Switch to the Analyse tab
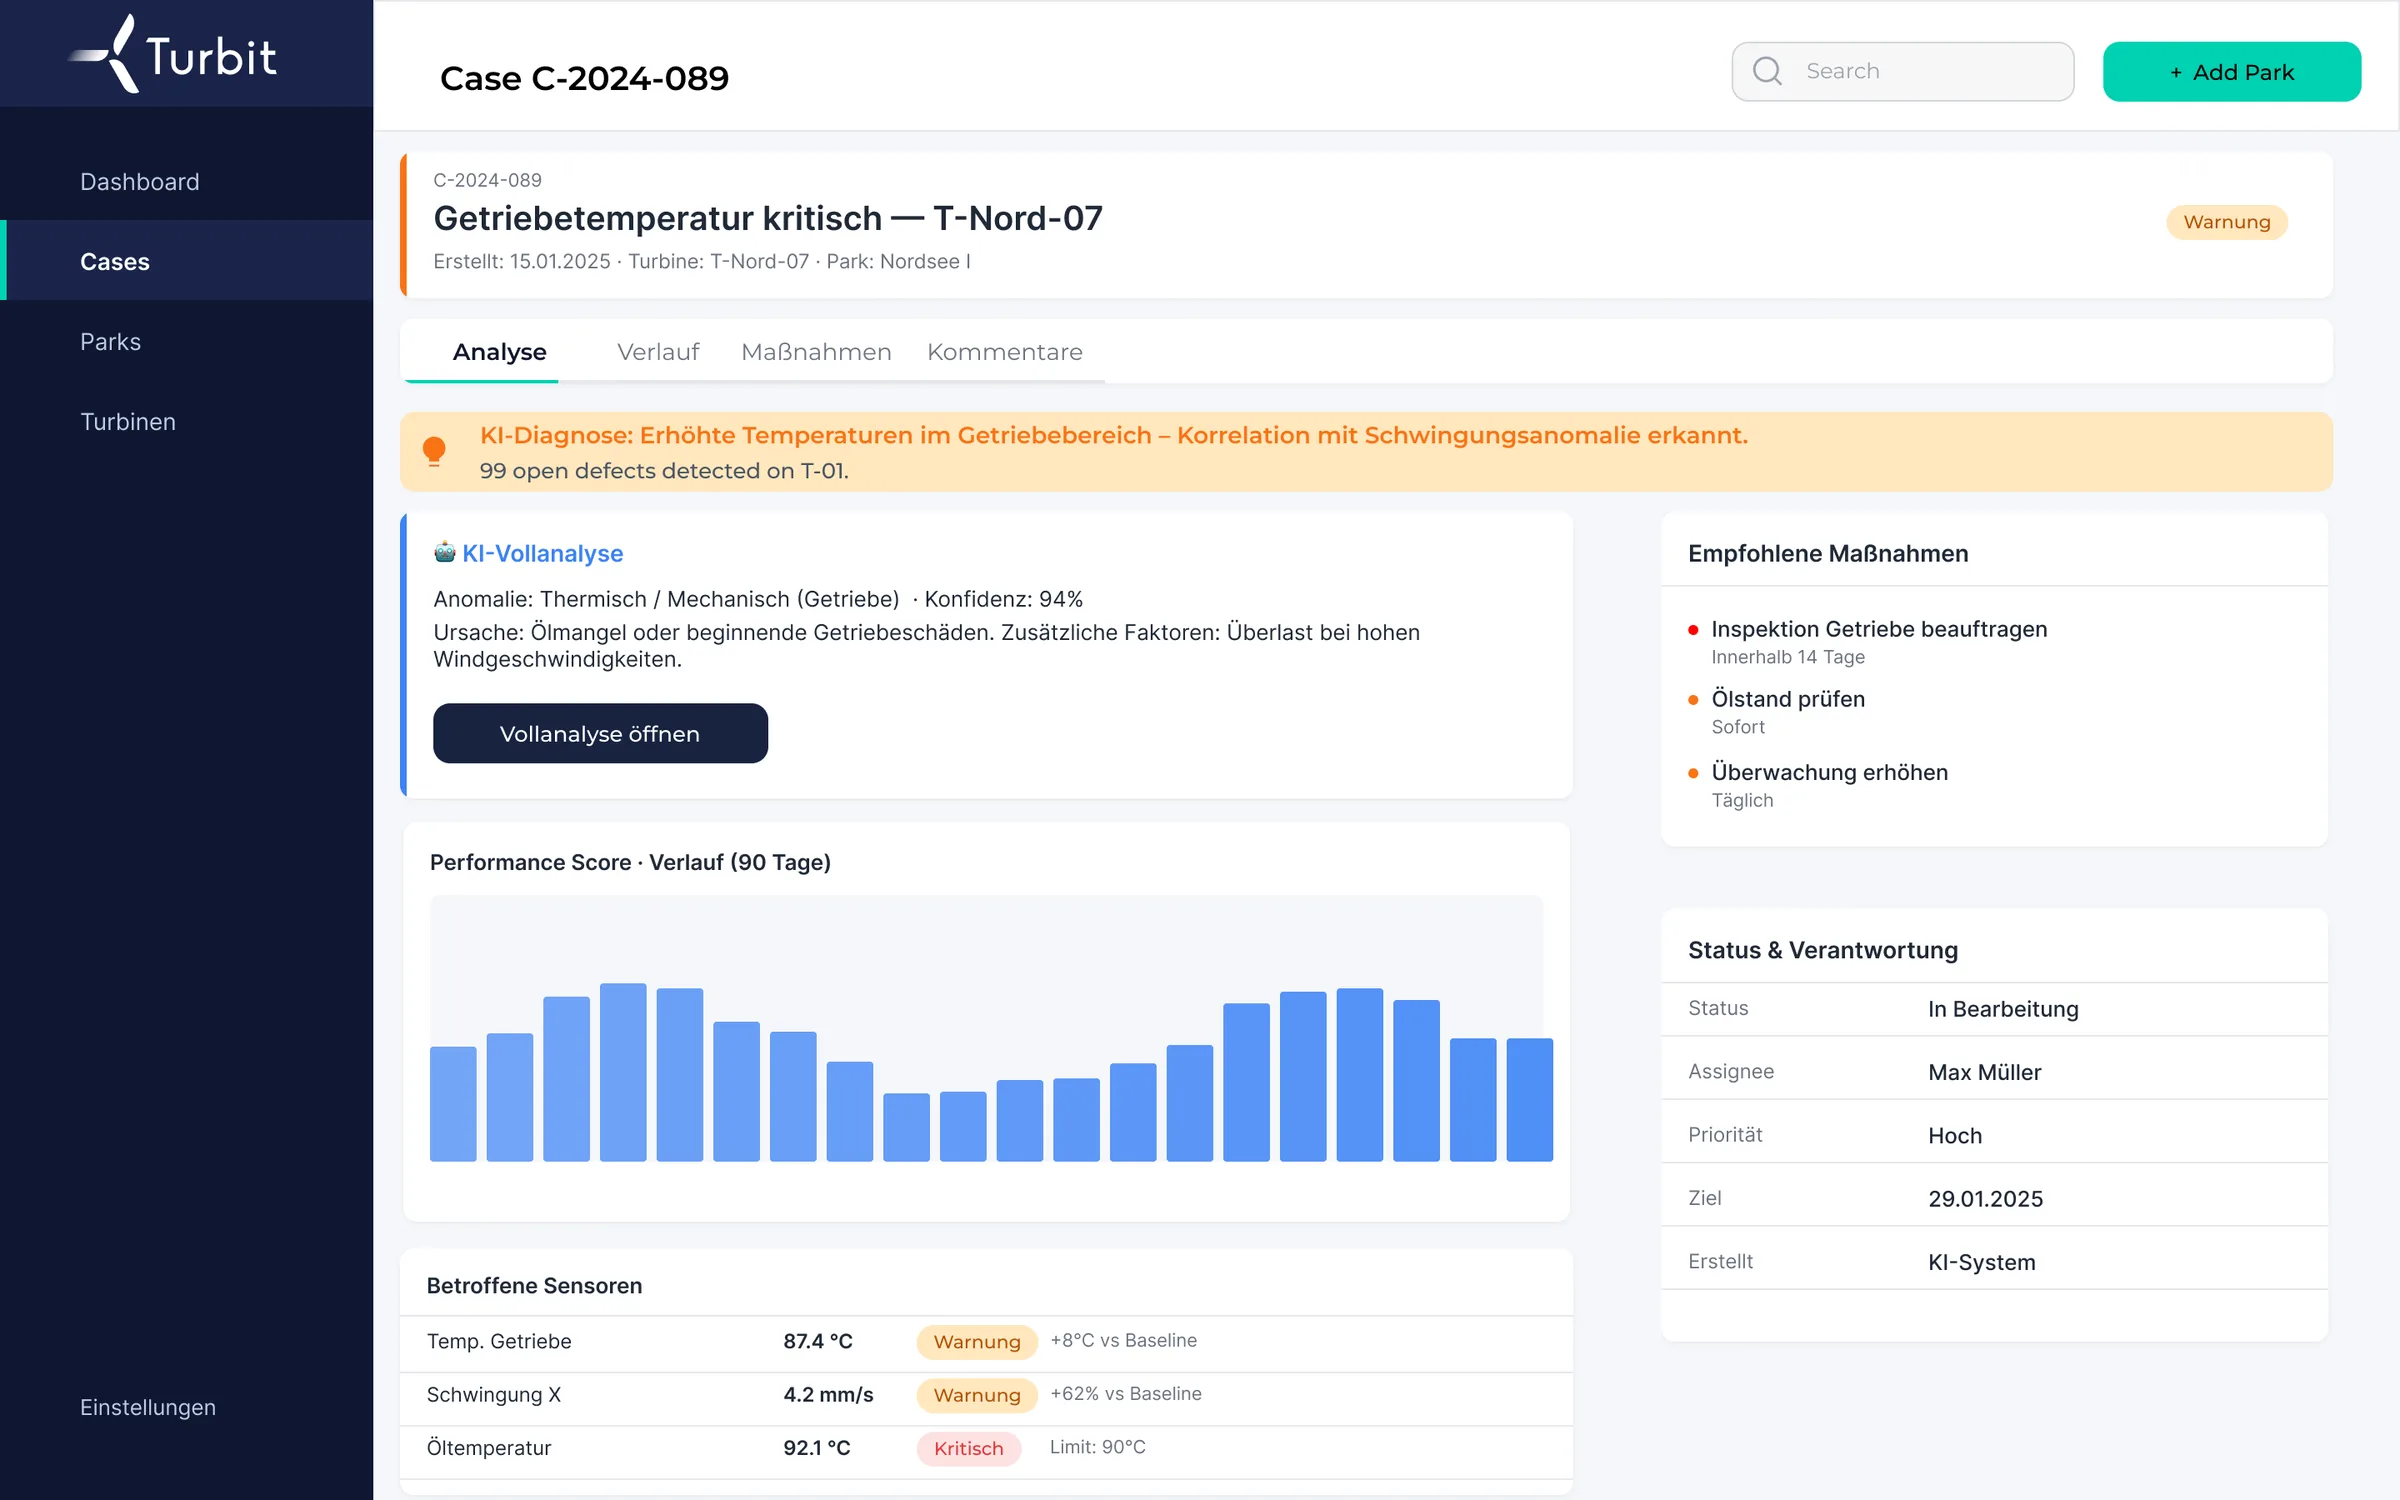This screenshot has height=1500, width=2400. [499, 352]
